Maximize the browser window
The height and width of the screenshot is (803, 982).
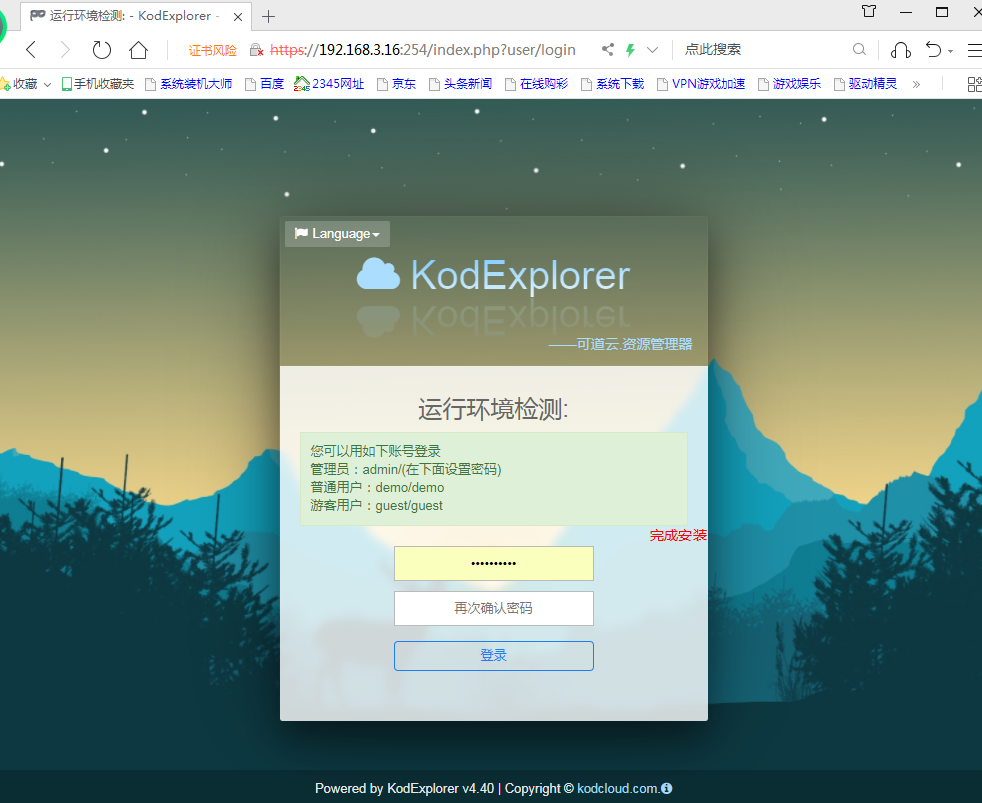(x=942, y=12)
